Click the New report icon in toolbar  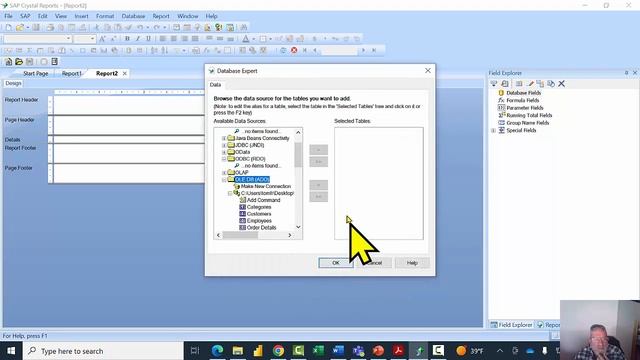[9, 27]
